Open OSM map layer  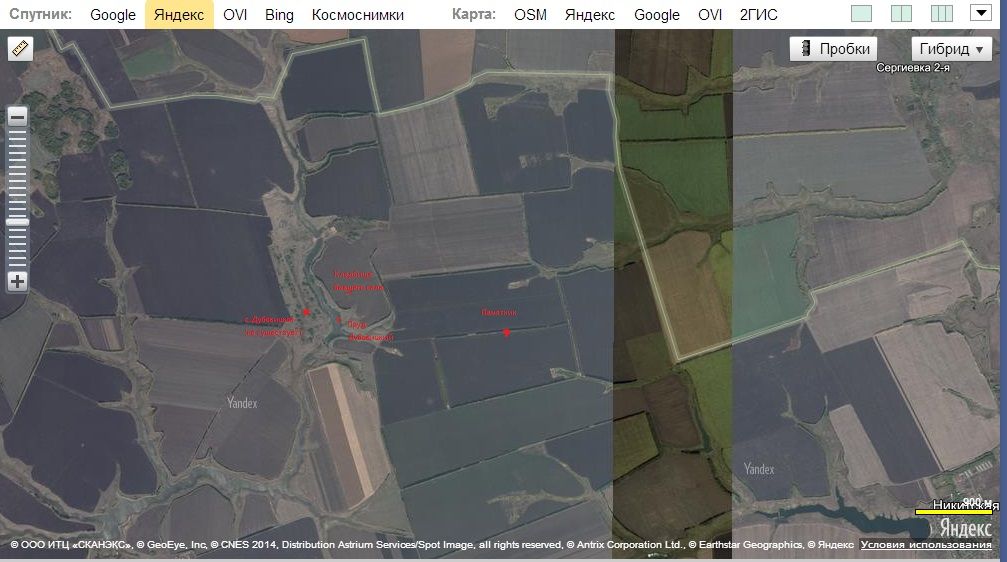pos(530,15)
